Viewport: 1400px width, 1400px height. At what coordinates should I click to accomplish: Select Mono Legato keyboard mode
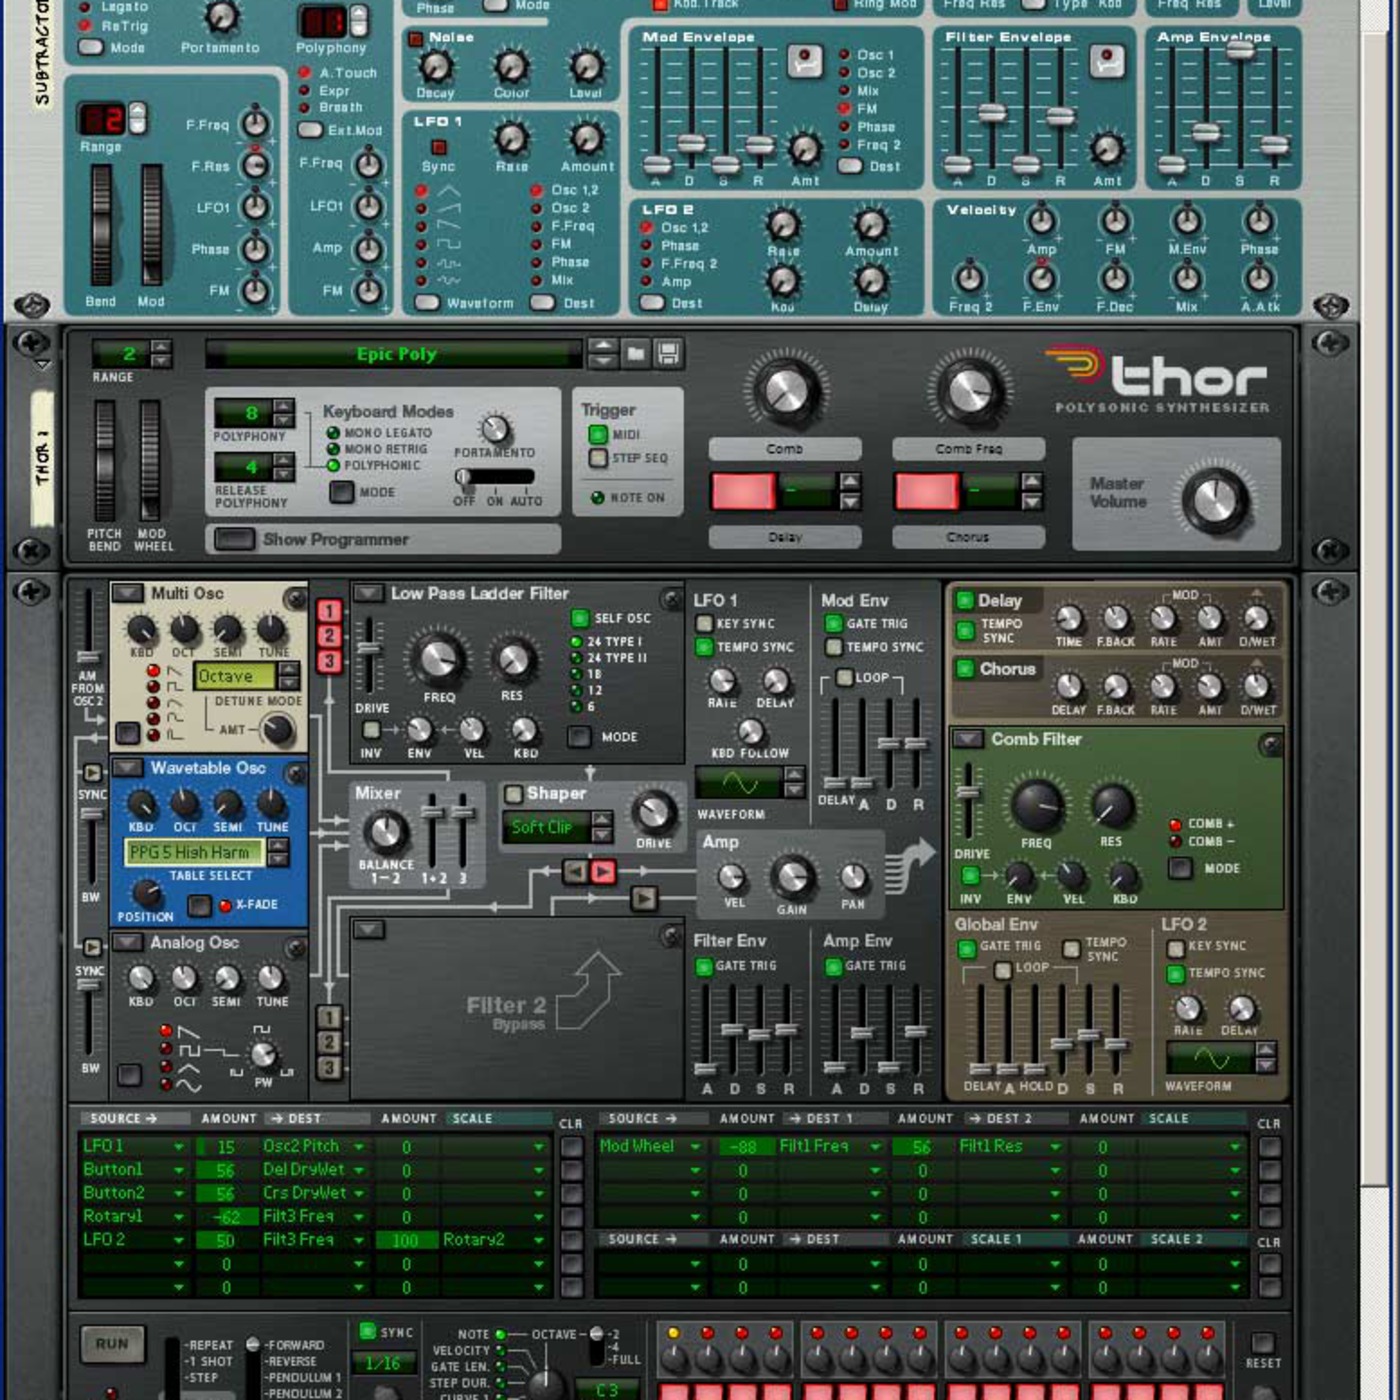[333, 433]
